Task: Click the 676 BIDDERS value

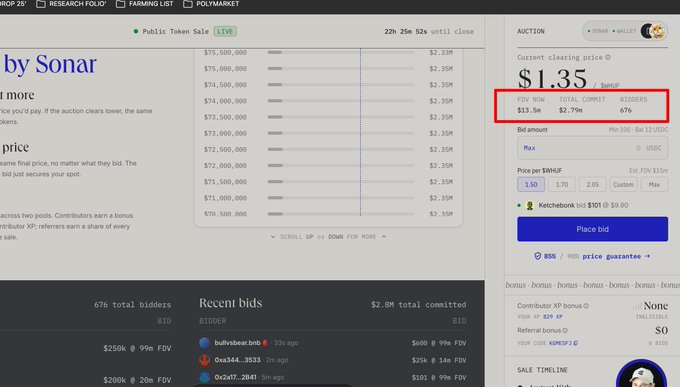Action: pyautogui.click(x=626, y=110)
